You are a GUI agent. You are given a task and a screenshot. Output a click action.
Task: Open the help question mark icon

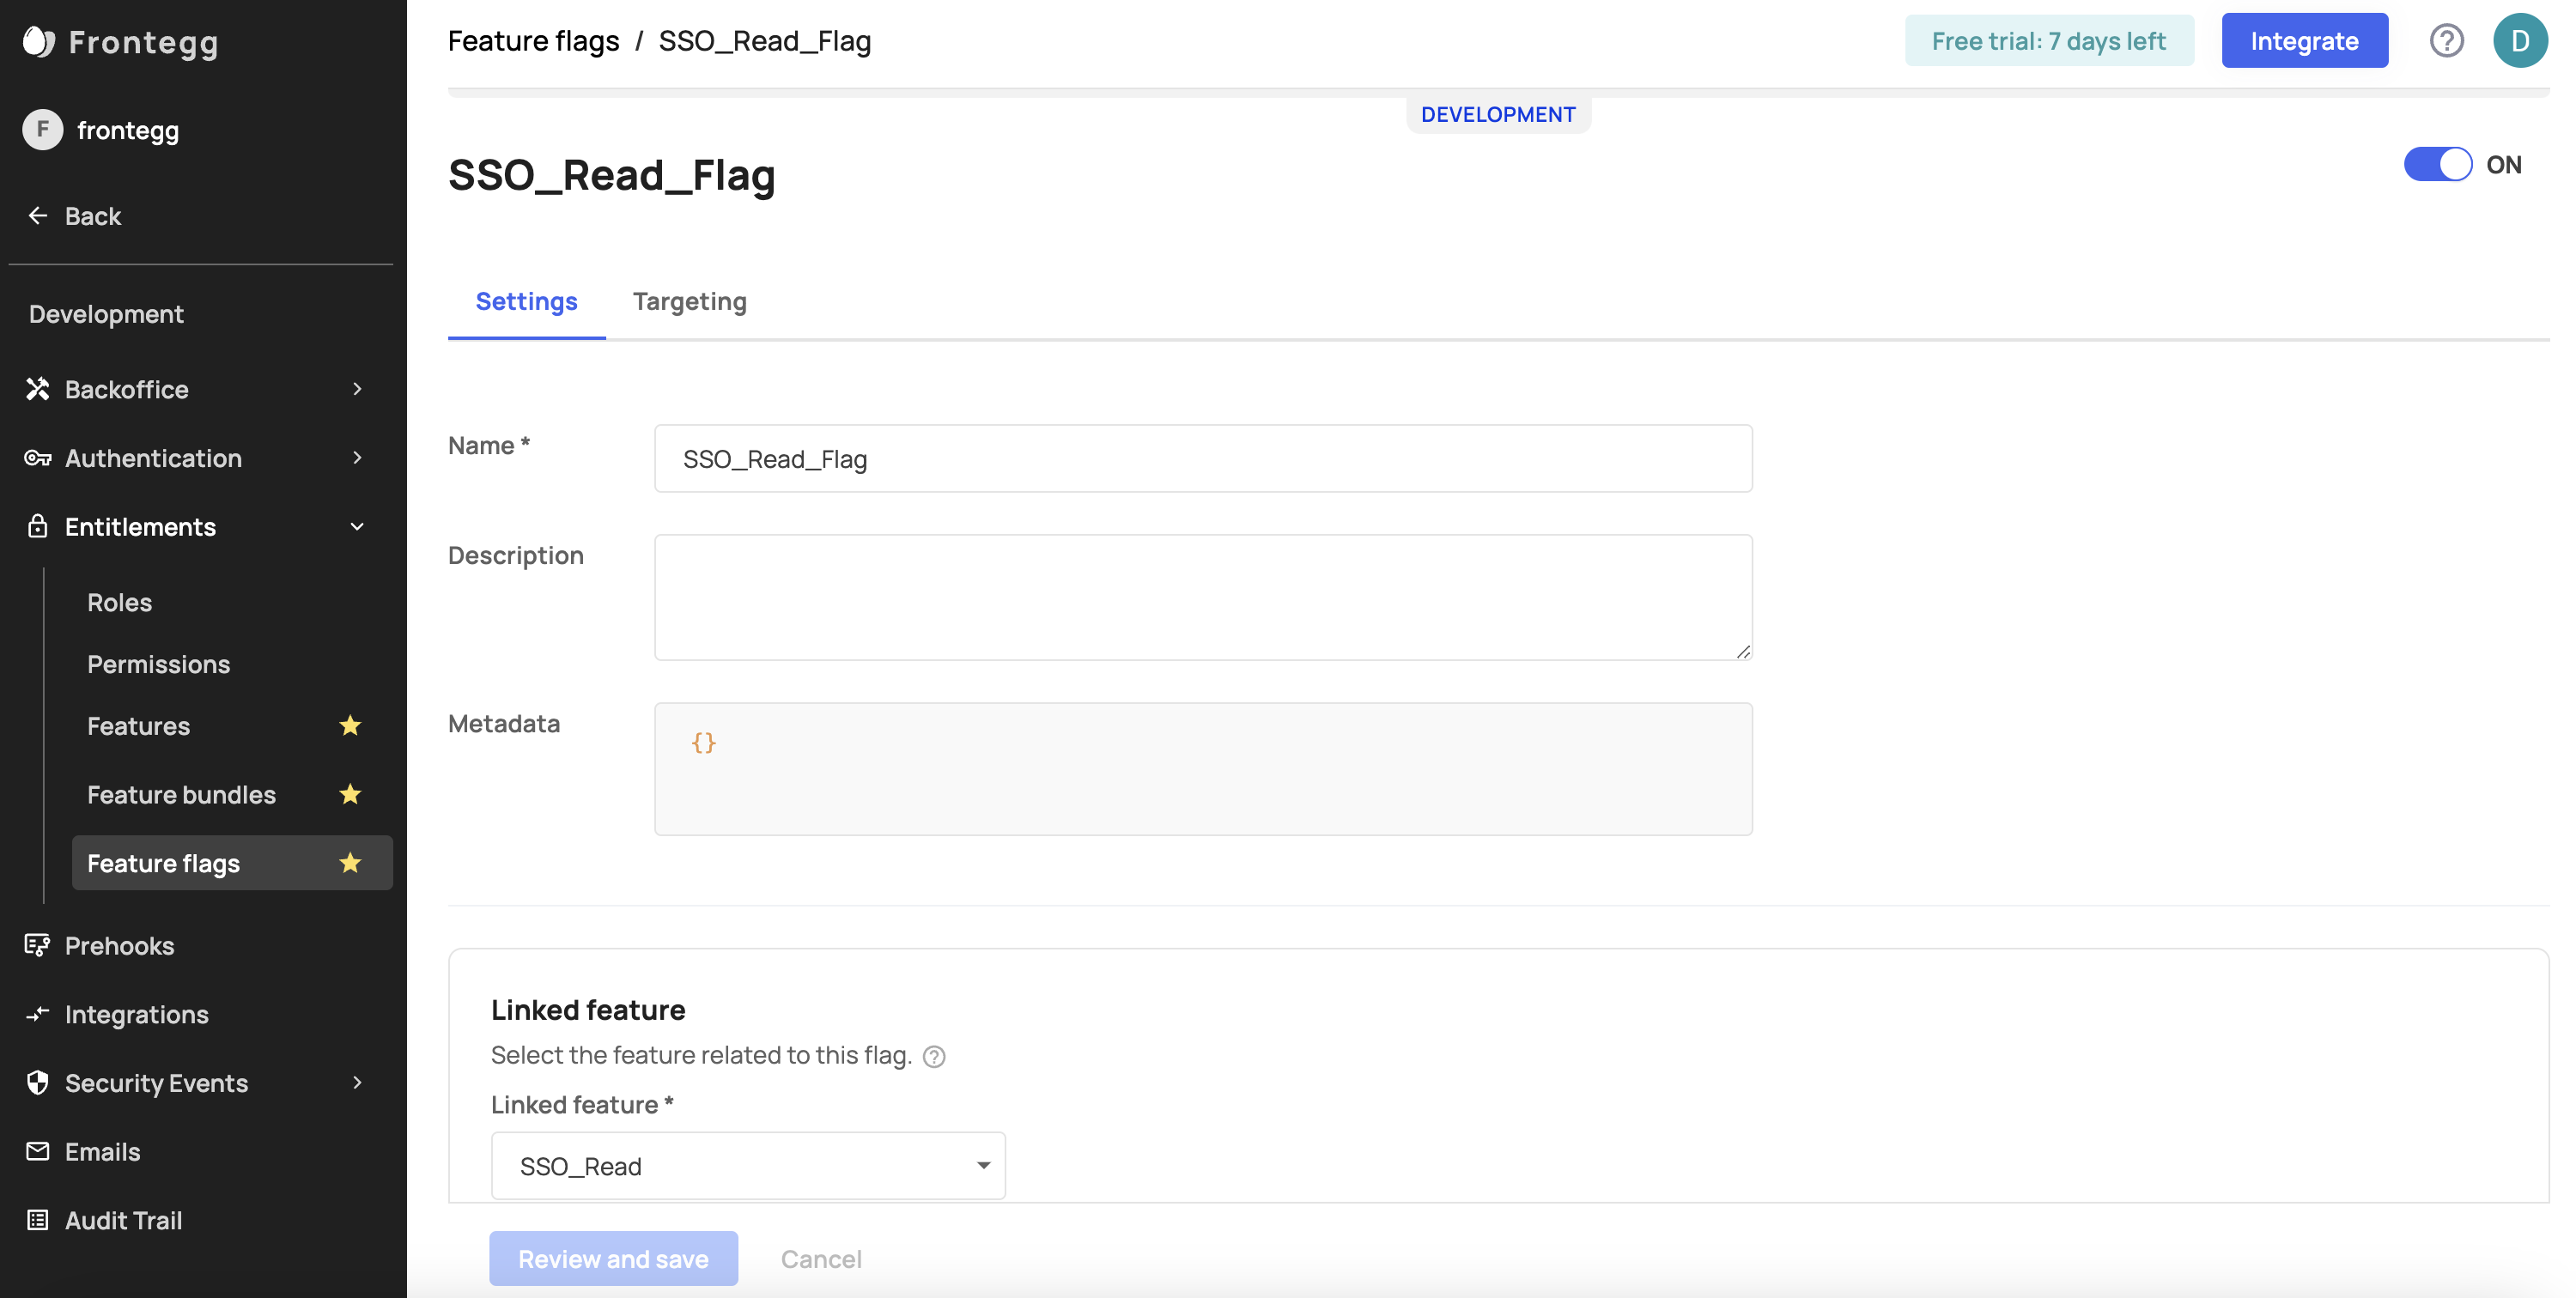(x=2446, y=41)
